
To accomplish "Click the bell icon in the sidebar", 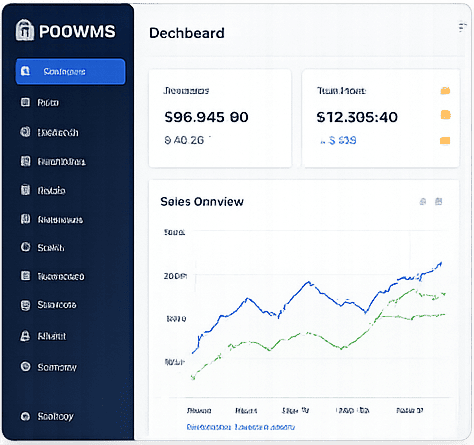I will (x=25, y=336).
